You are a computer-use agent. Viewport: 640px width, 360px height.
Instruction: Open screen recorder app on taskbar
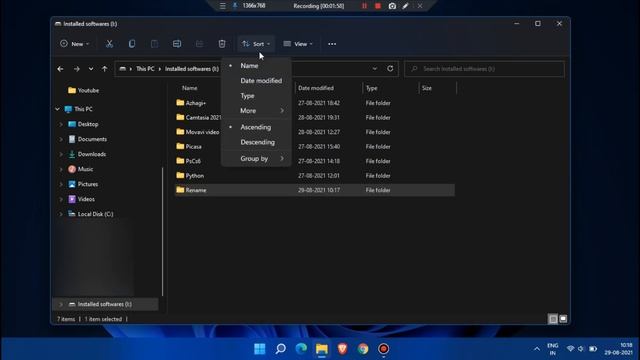[x=384, y=349]
